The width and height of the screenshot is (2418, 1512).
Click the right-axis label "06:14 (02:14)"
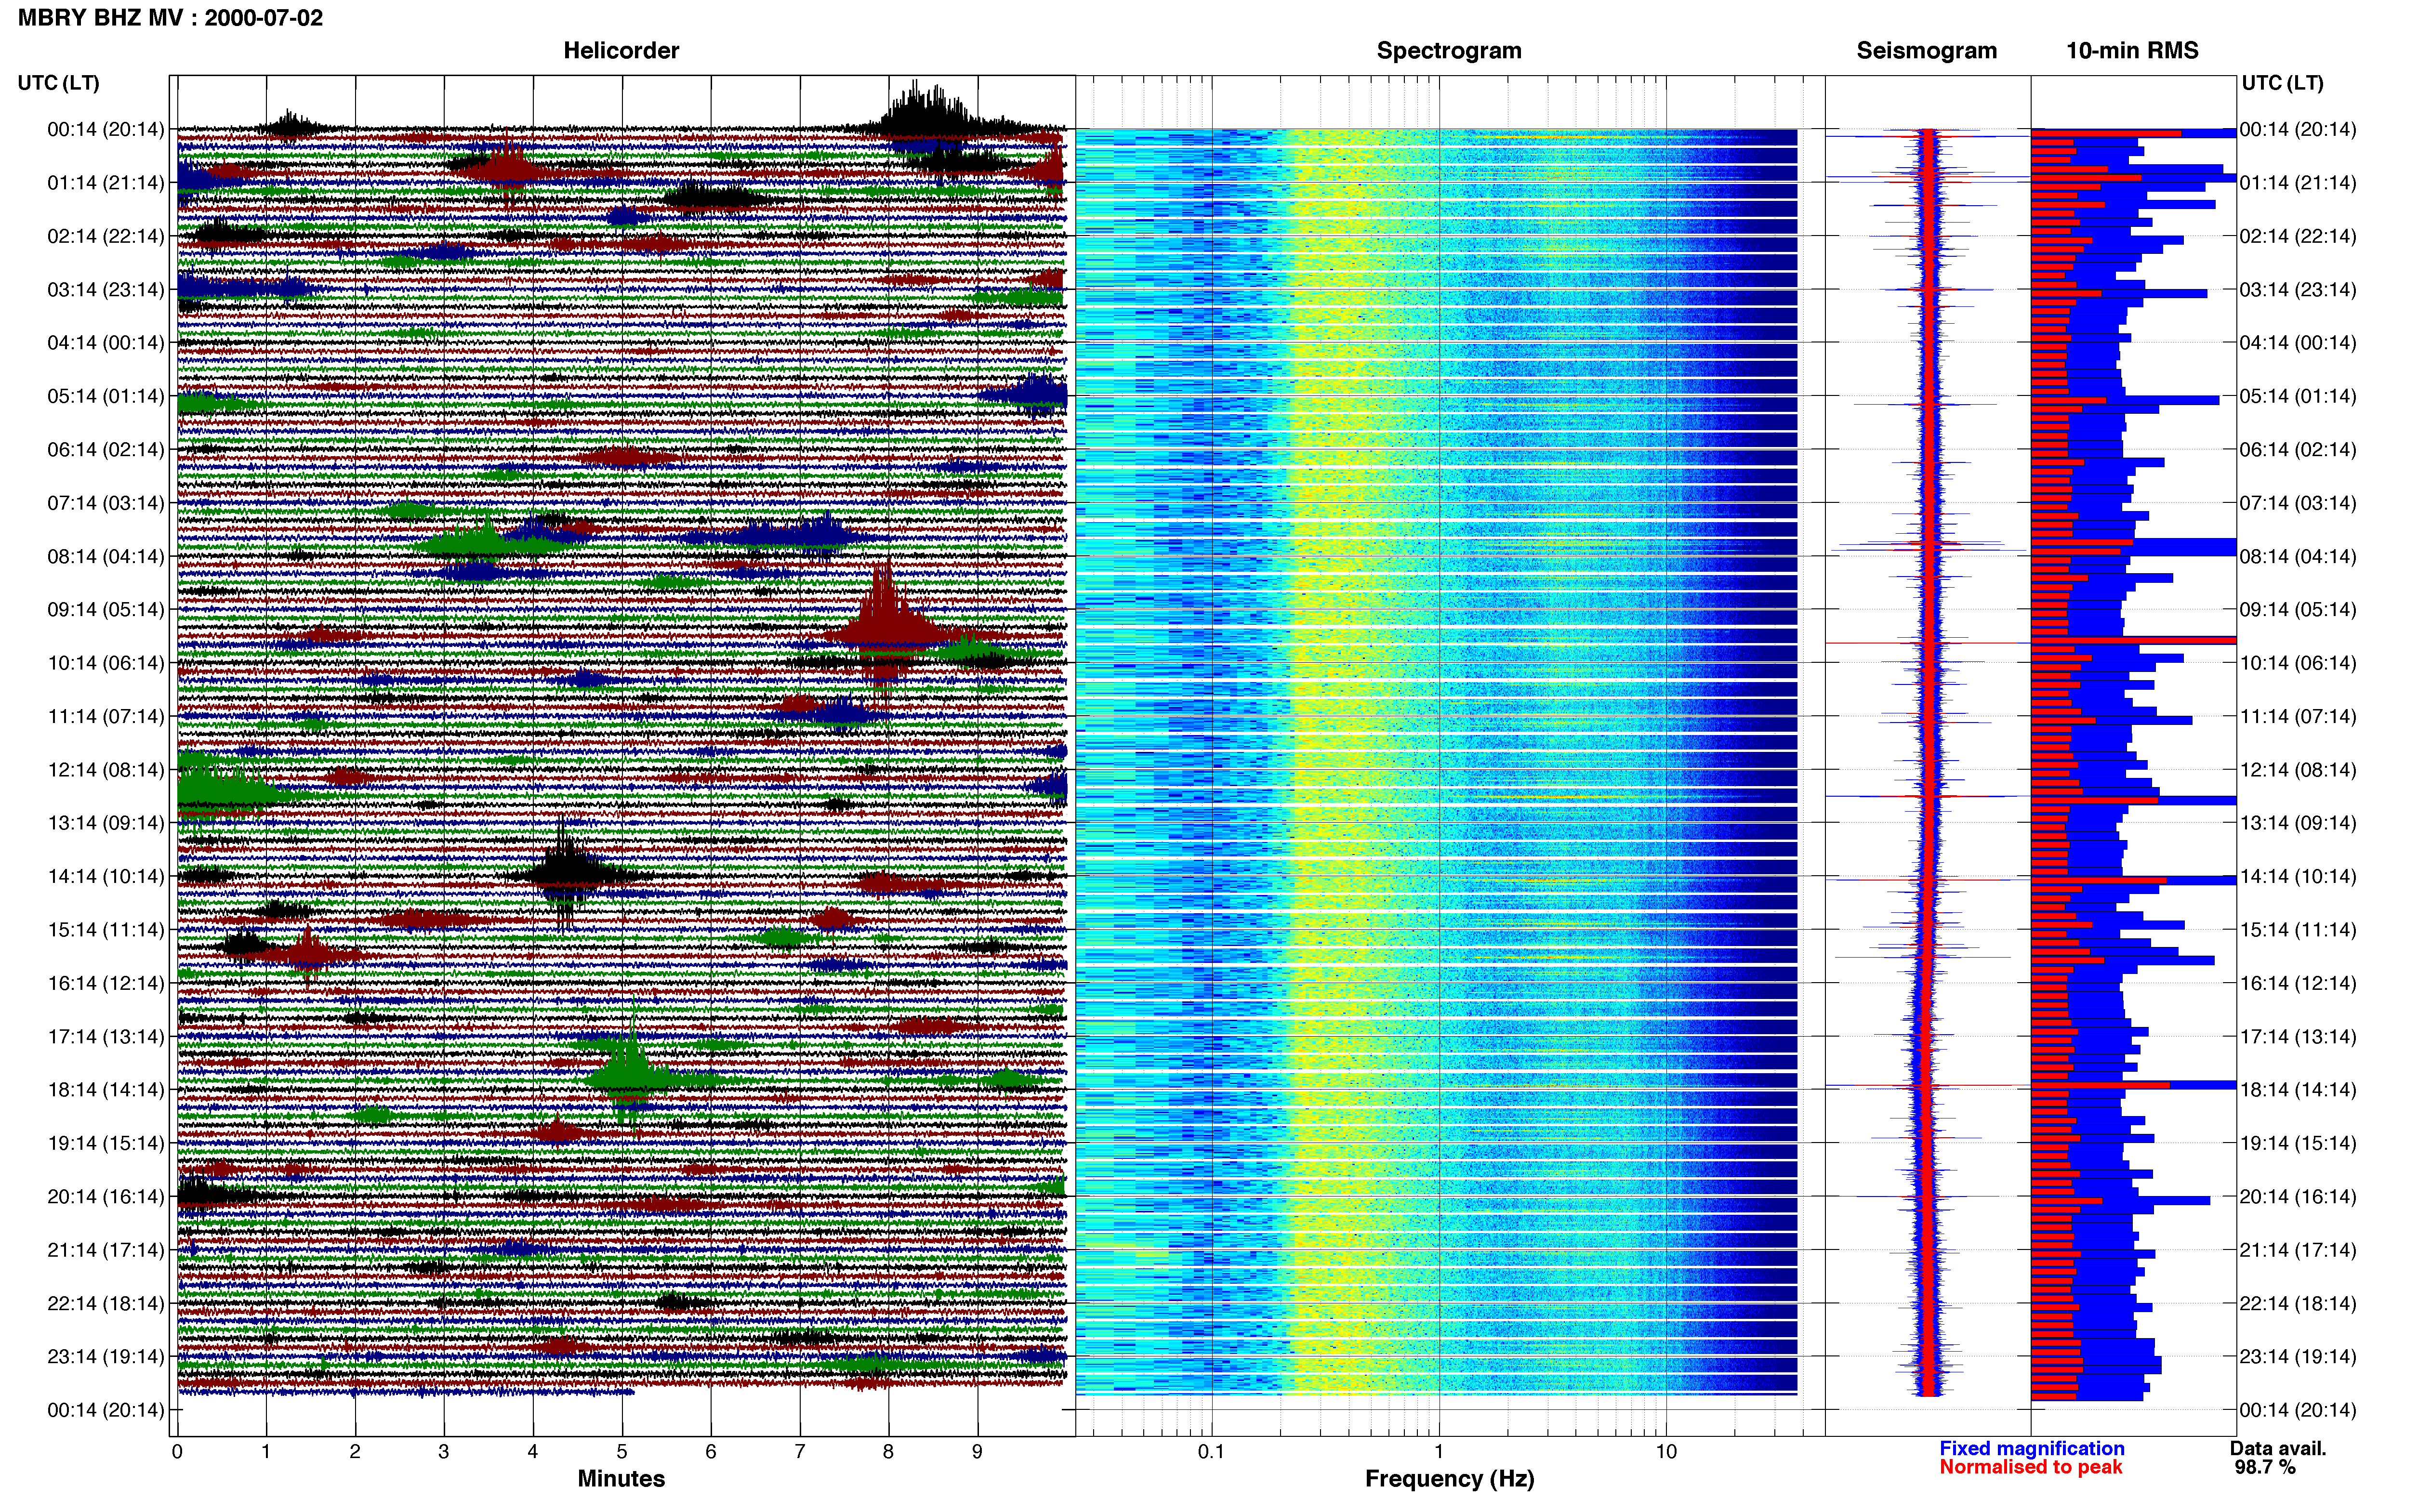(2298, 450)
